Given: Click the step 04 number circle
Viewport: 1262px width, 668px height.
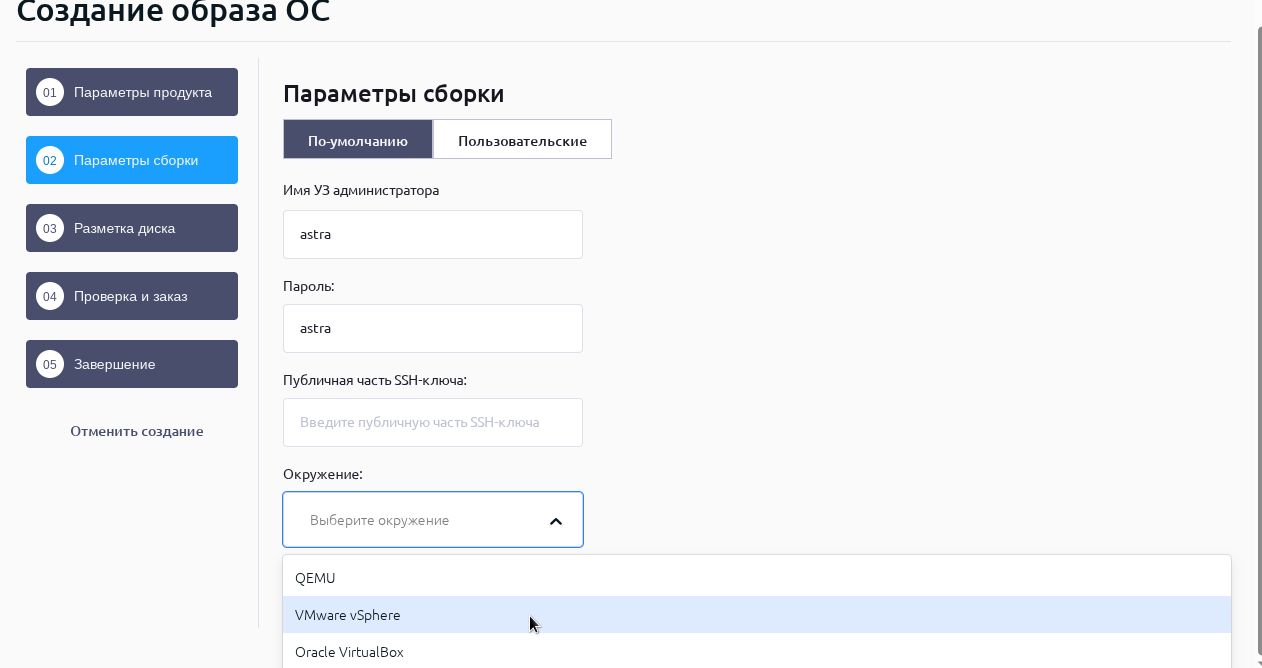Looking at the screenshot, I should click(x=50, y=296).
